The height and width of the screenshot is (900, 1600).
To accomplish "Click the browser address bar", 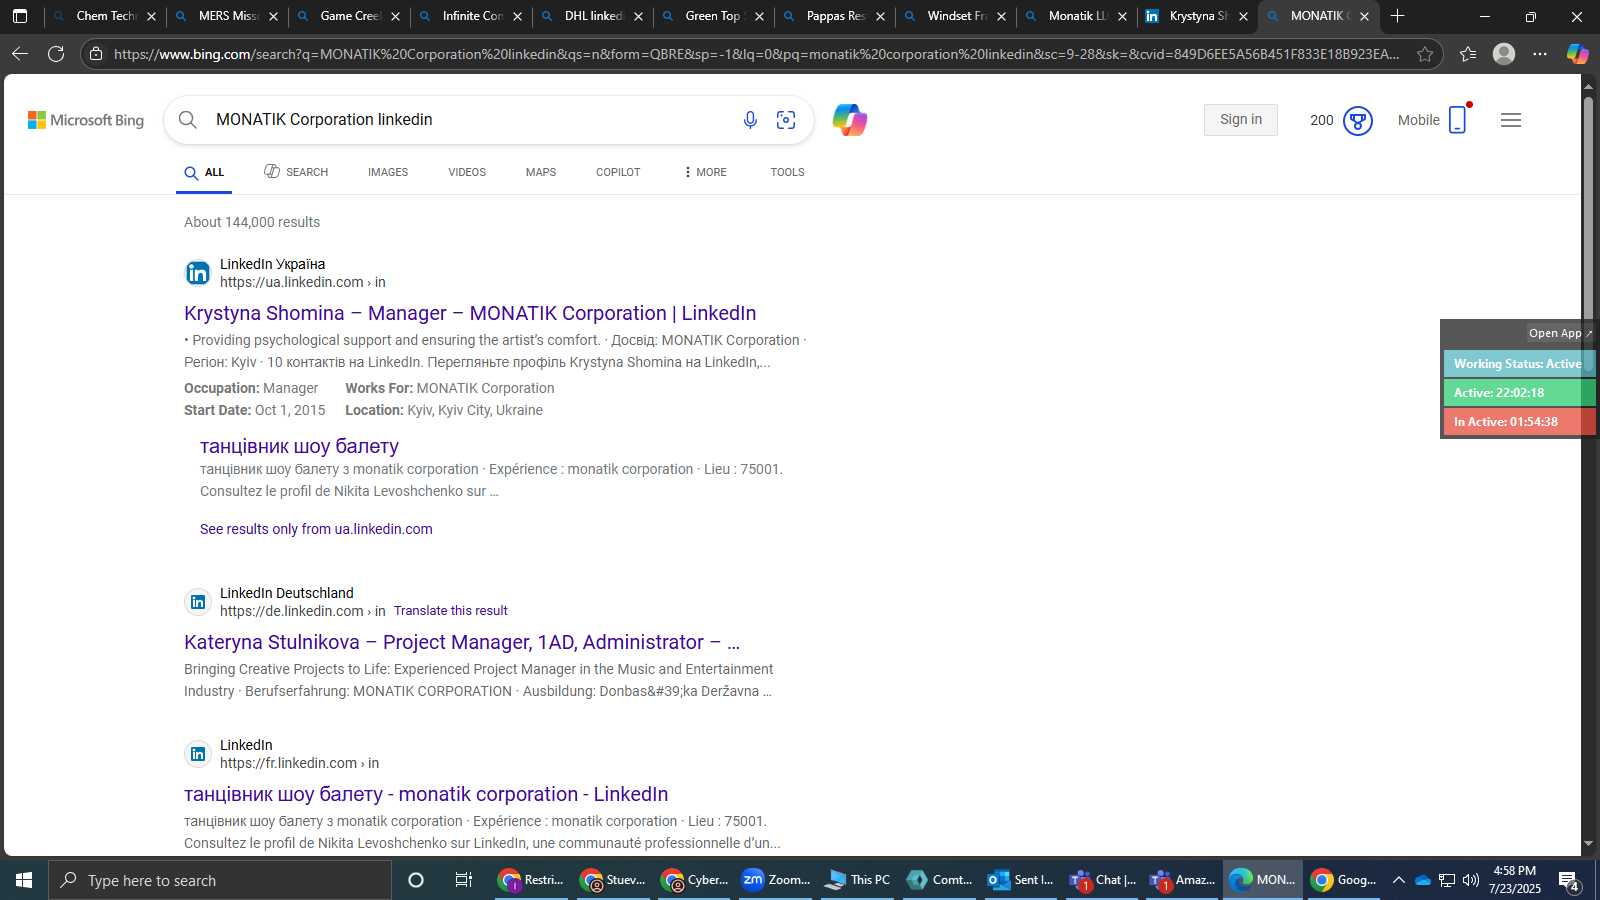I will tap(755, 54).
